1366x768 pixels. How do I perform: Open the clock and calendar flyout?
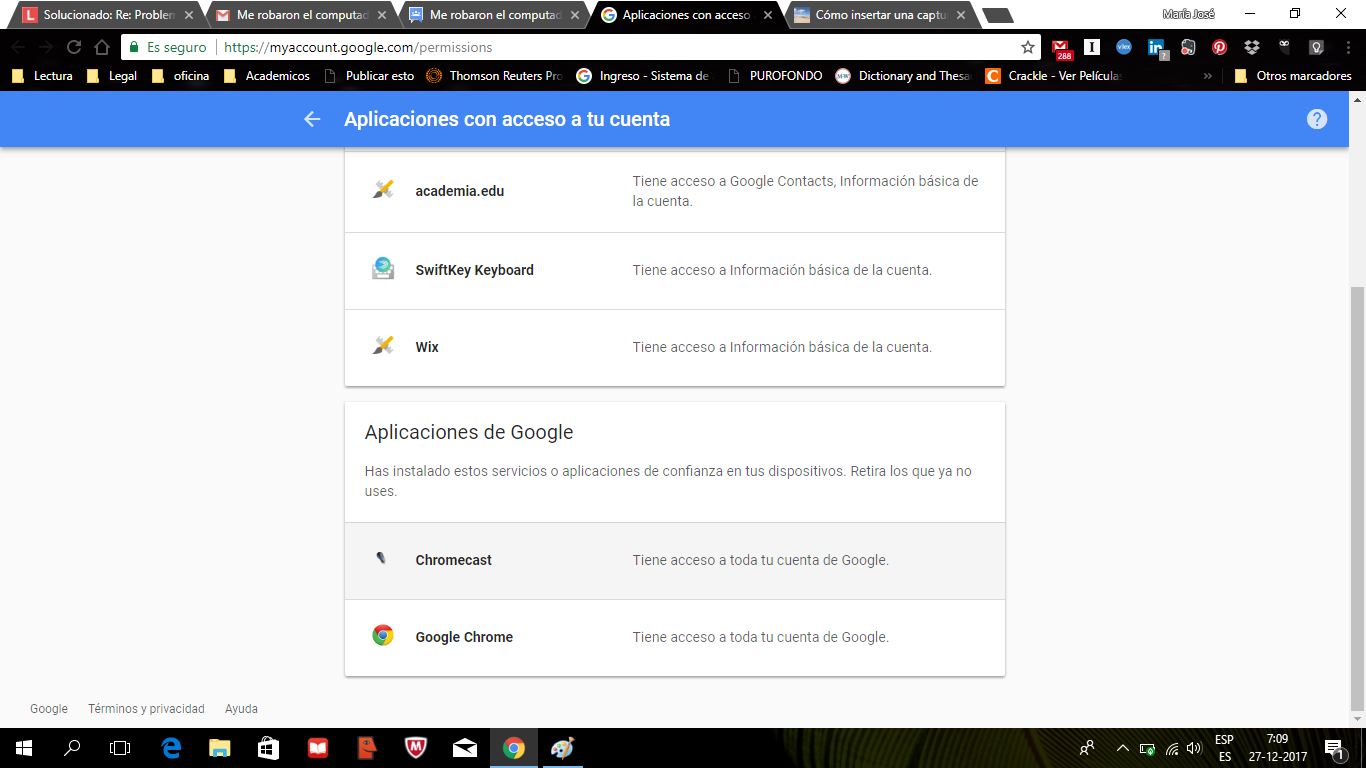pos(1277,748)
